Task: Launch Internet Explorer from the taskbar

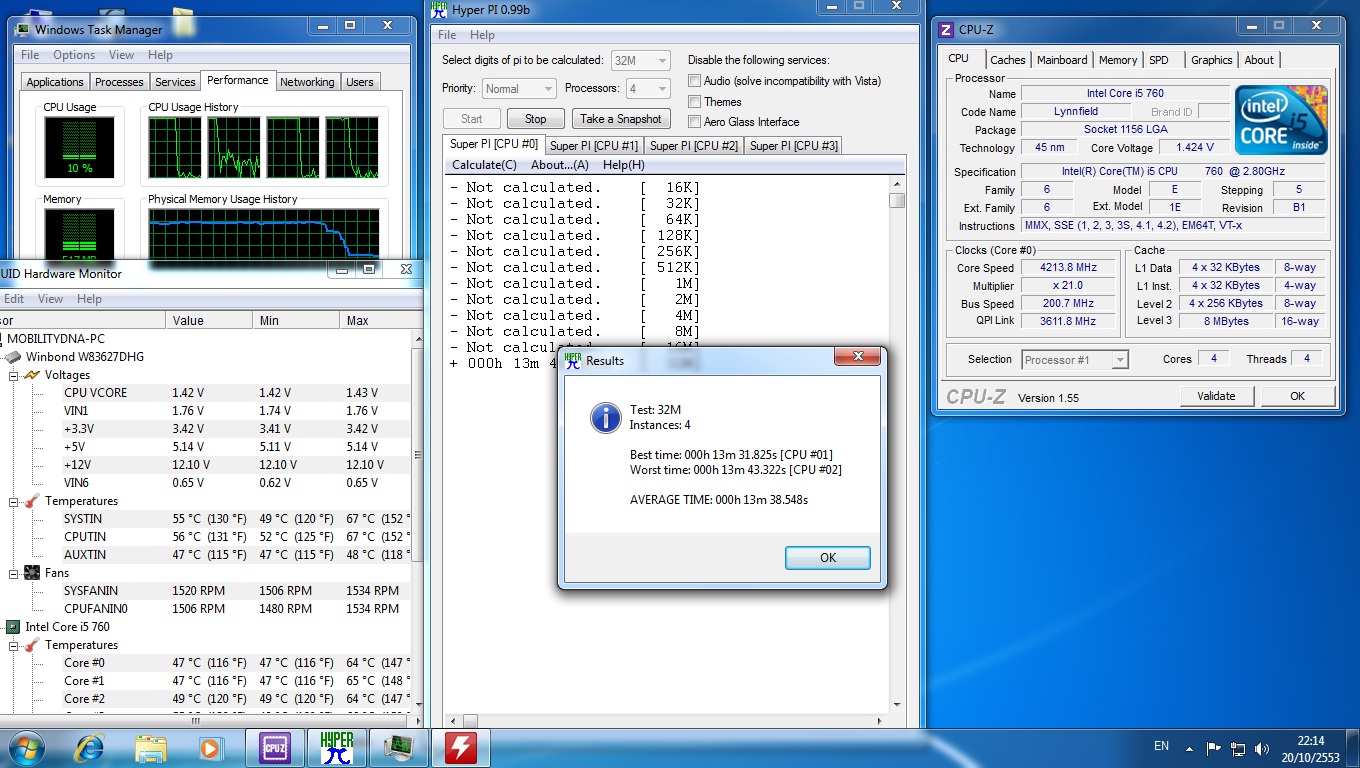Action: pyautogui.click(x=91, y=747)
